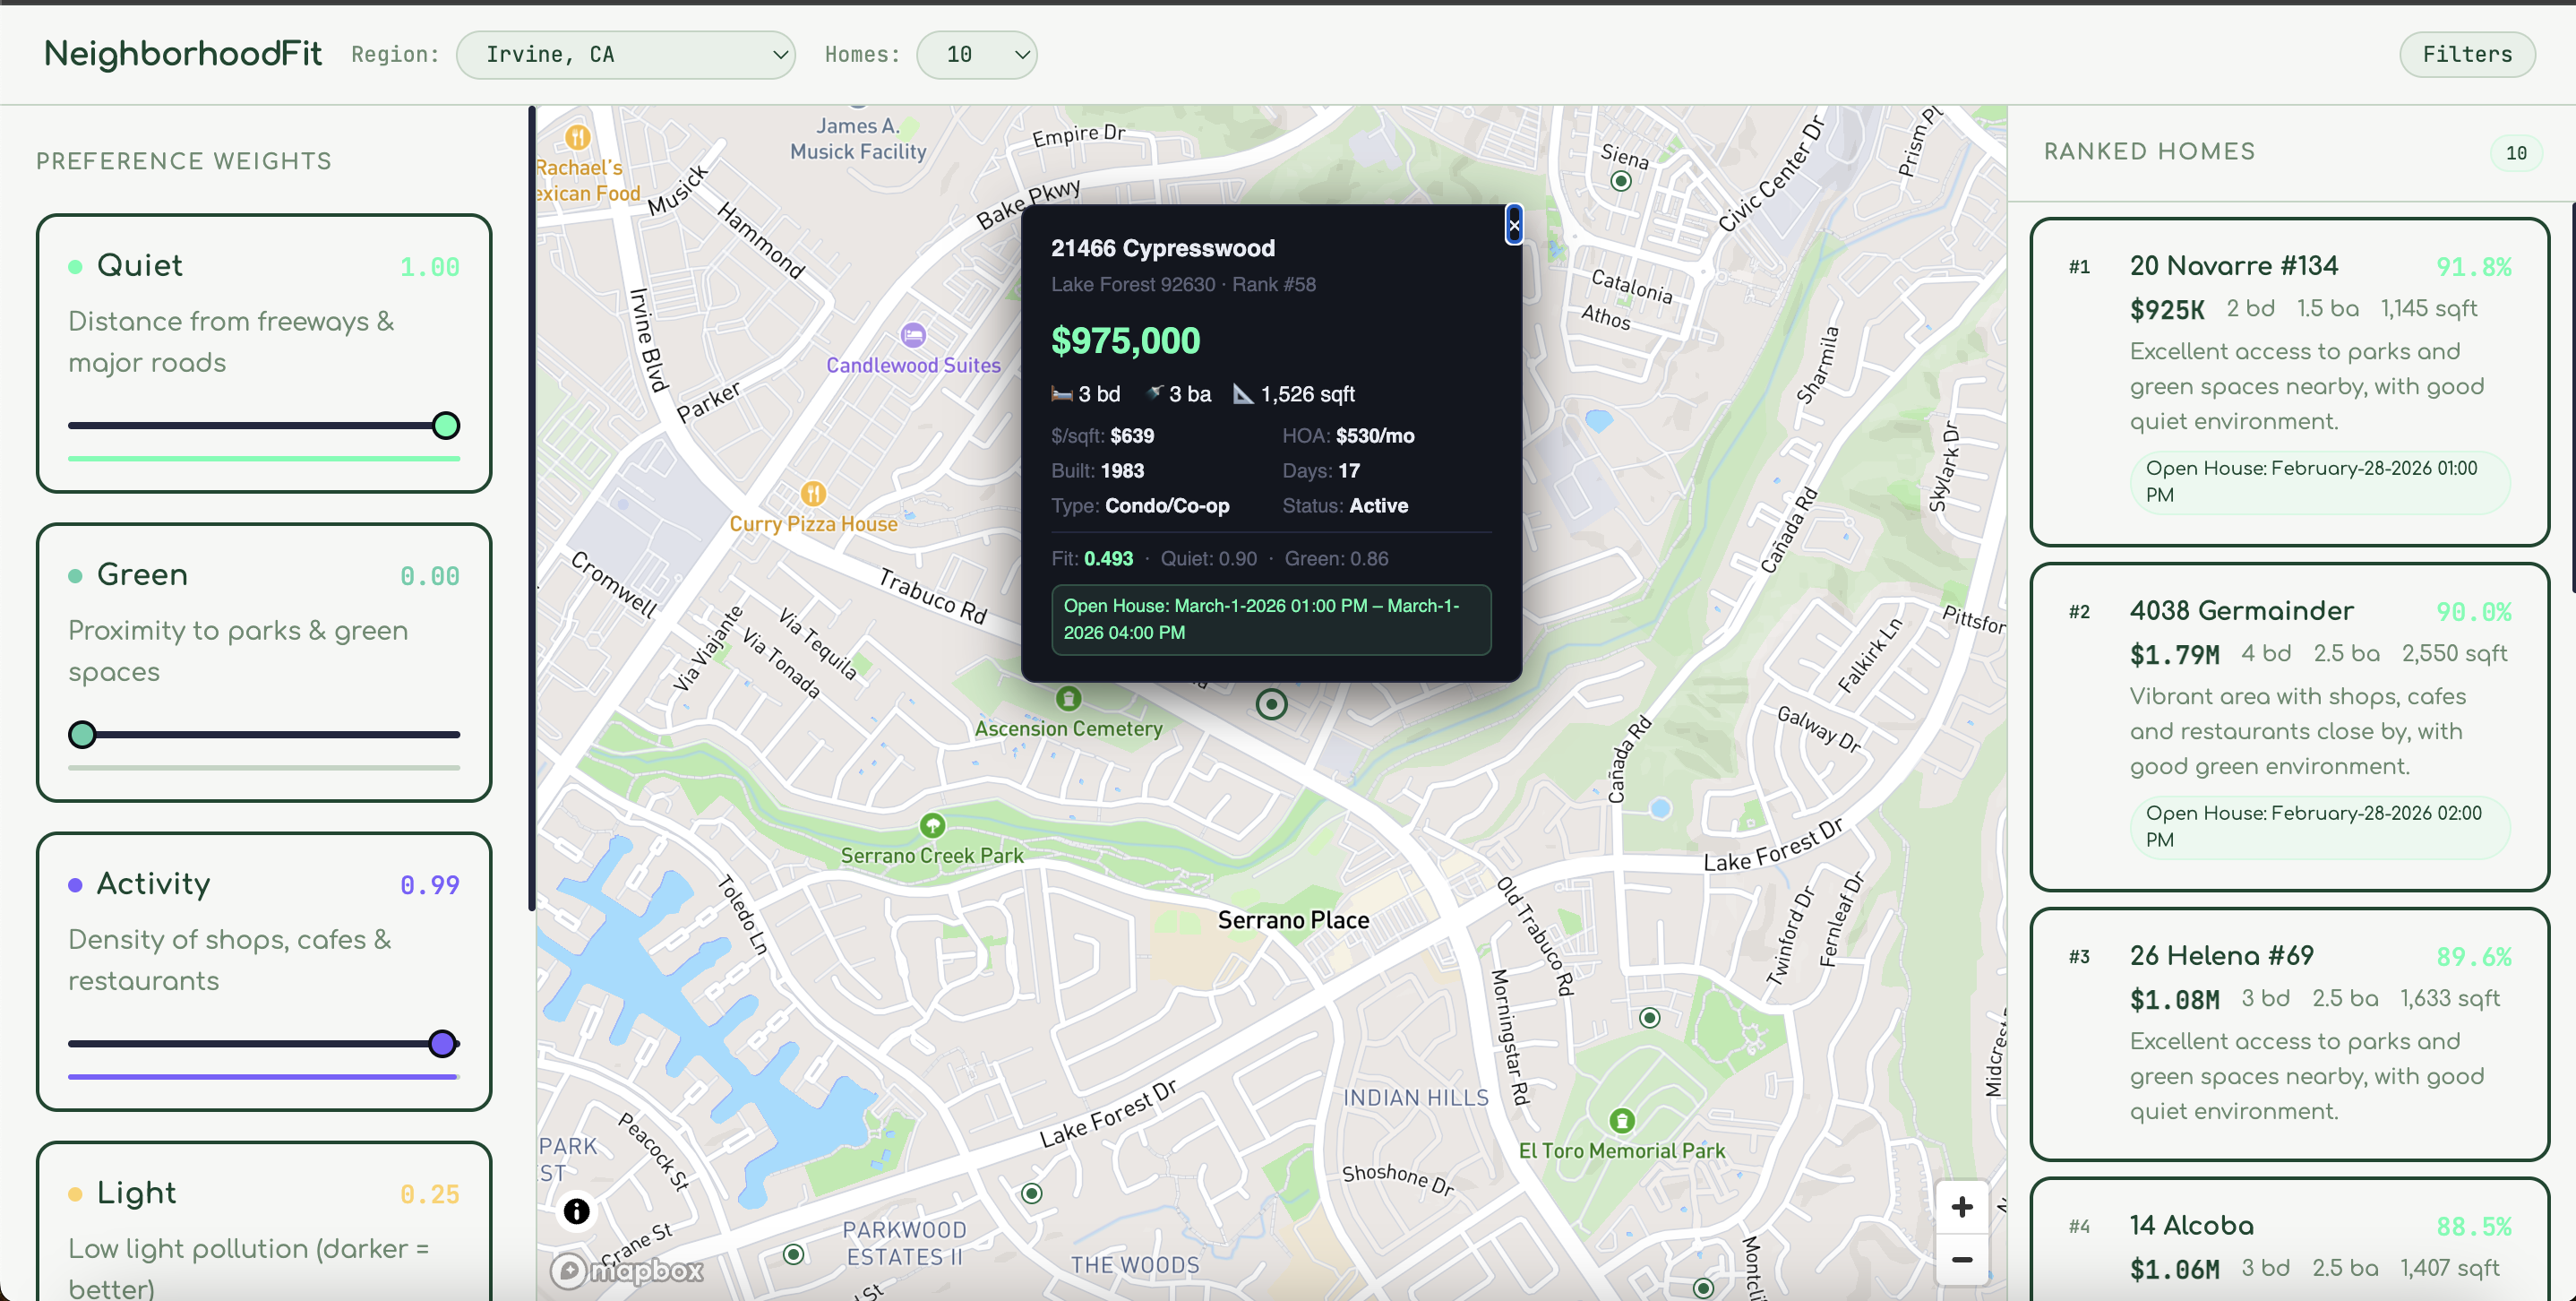The image size is (2576, 1301).
Task: Select home marker near Siena
Action: point(1621,181)
